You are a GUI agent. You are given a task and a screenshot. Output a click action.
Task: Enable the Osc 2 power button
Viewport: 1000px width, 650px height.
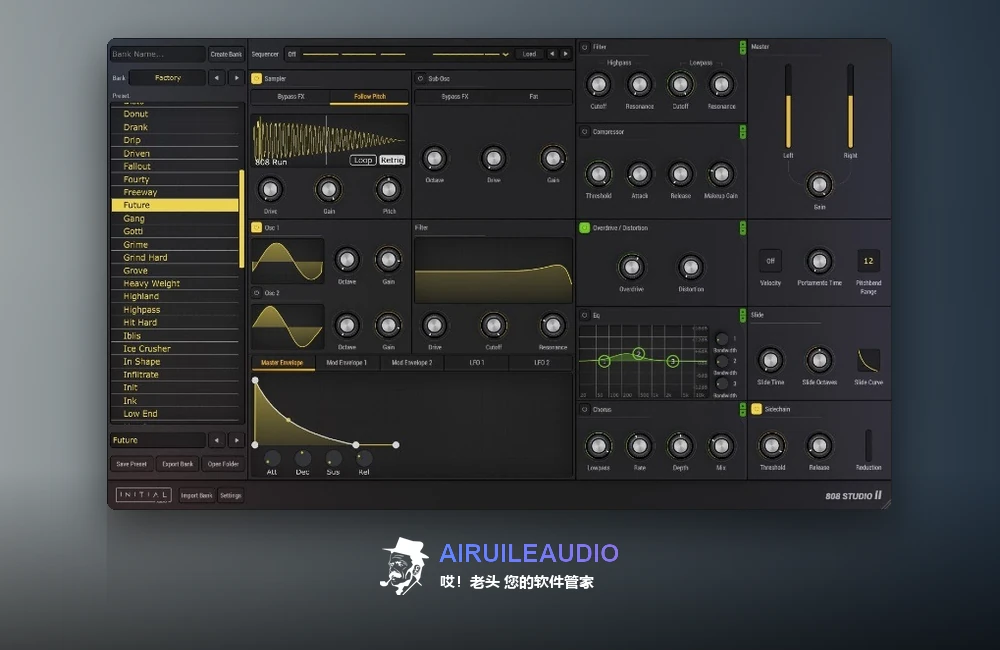256,293
